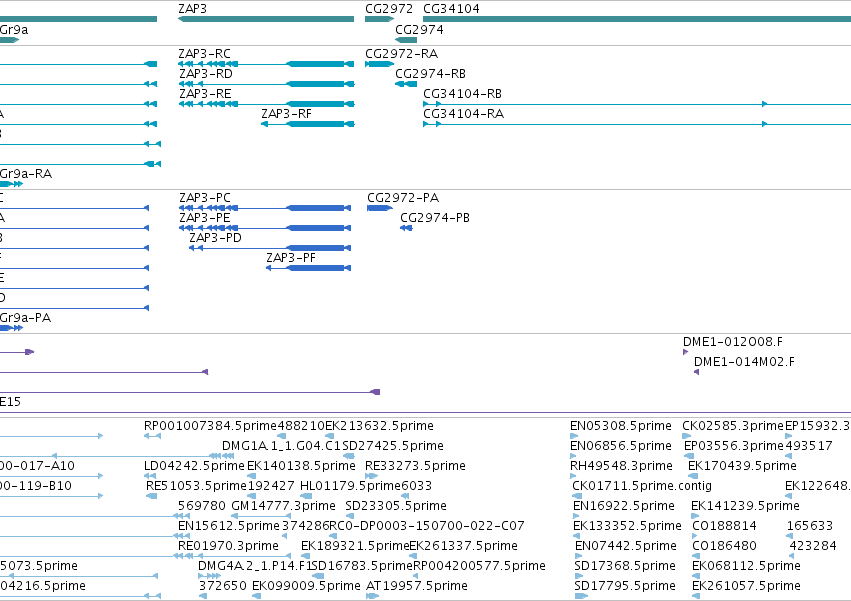Select EST CO186480
The width and height of the screenshot is (851, 601).
[724, 546]
